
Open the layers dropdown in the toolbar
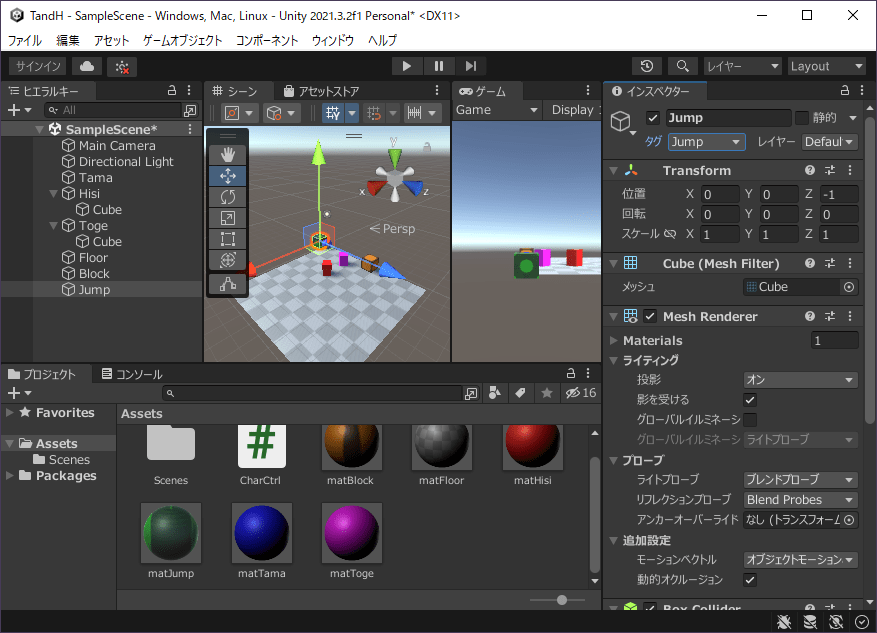742,67
